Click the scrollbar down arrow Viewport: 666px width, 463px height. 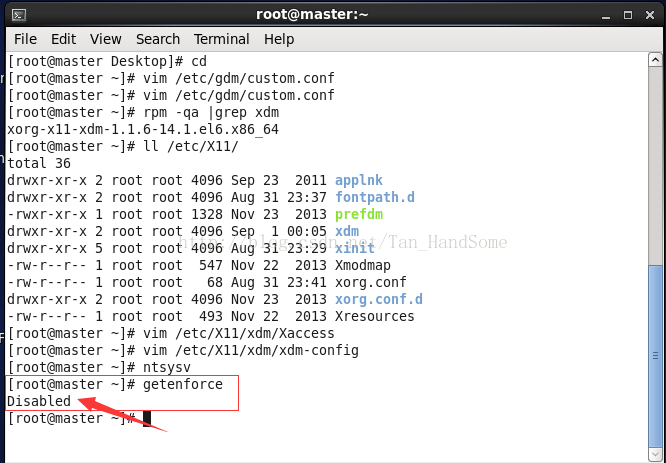655,453
